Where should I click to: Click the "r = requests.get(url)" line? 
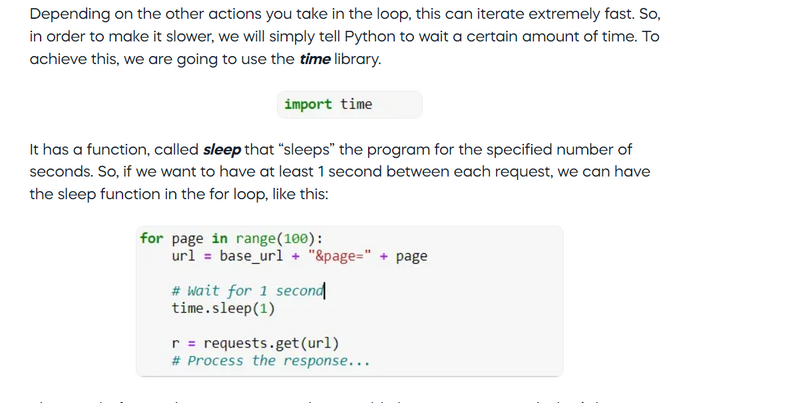click(x=255, y=343)
